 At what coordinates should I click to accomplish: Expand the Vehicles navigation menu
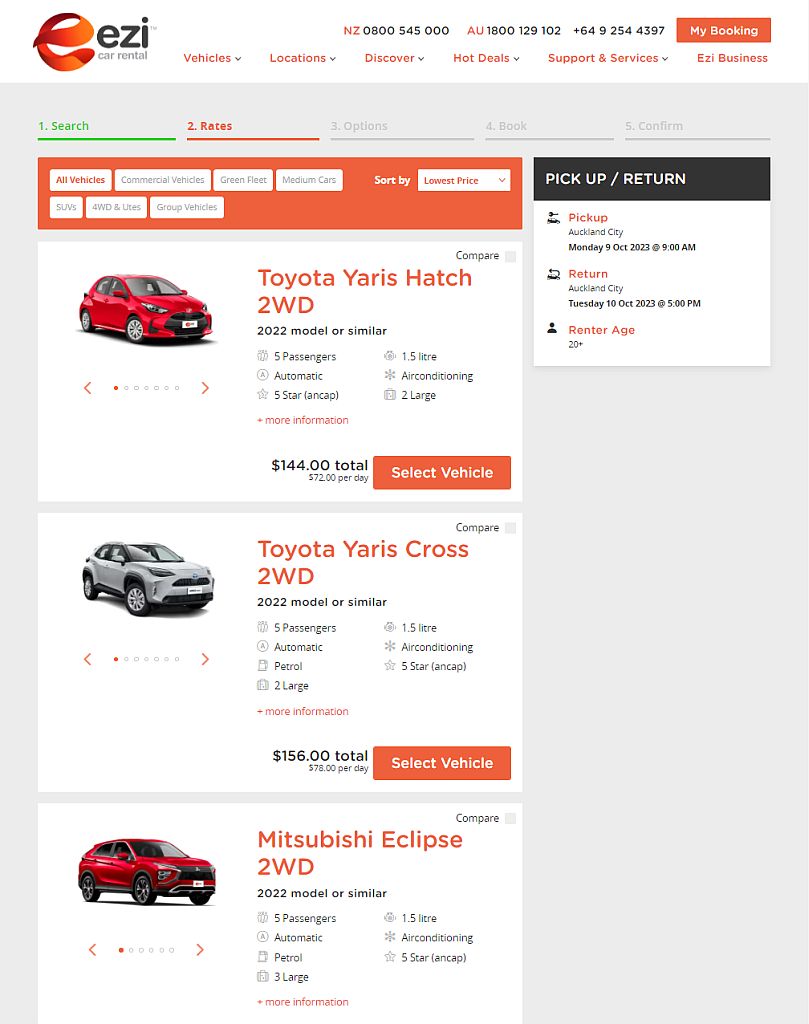point(211,58)
